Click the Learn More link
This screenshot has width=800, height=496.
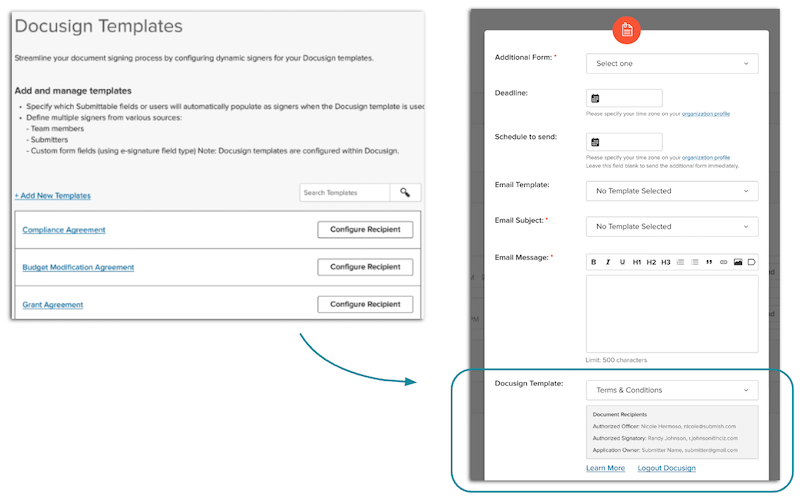pyautogui.click(x=605, y=468)
